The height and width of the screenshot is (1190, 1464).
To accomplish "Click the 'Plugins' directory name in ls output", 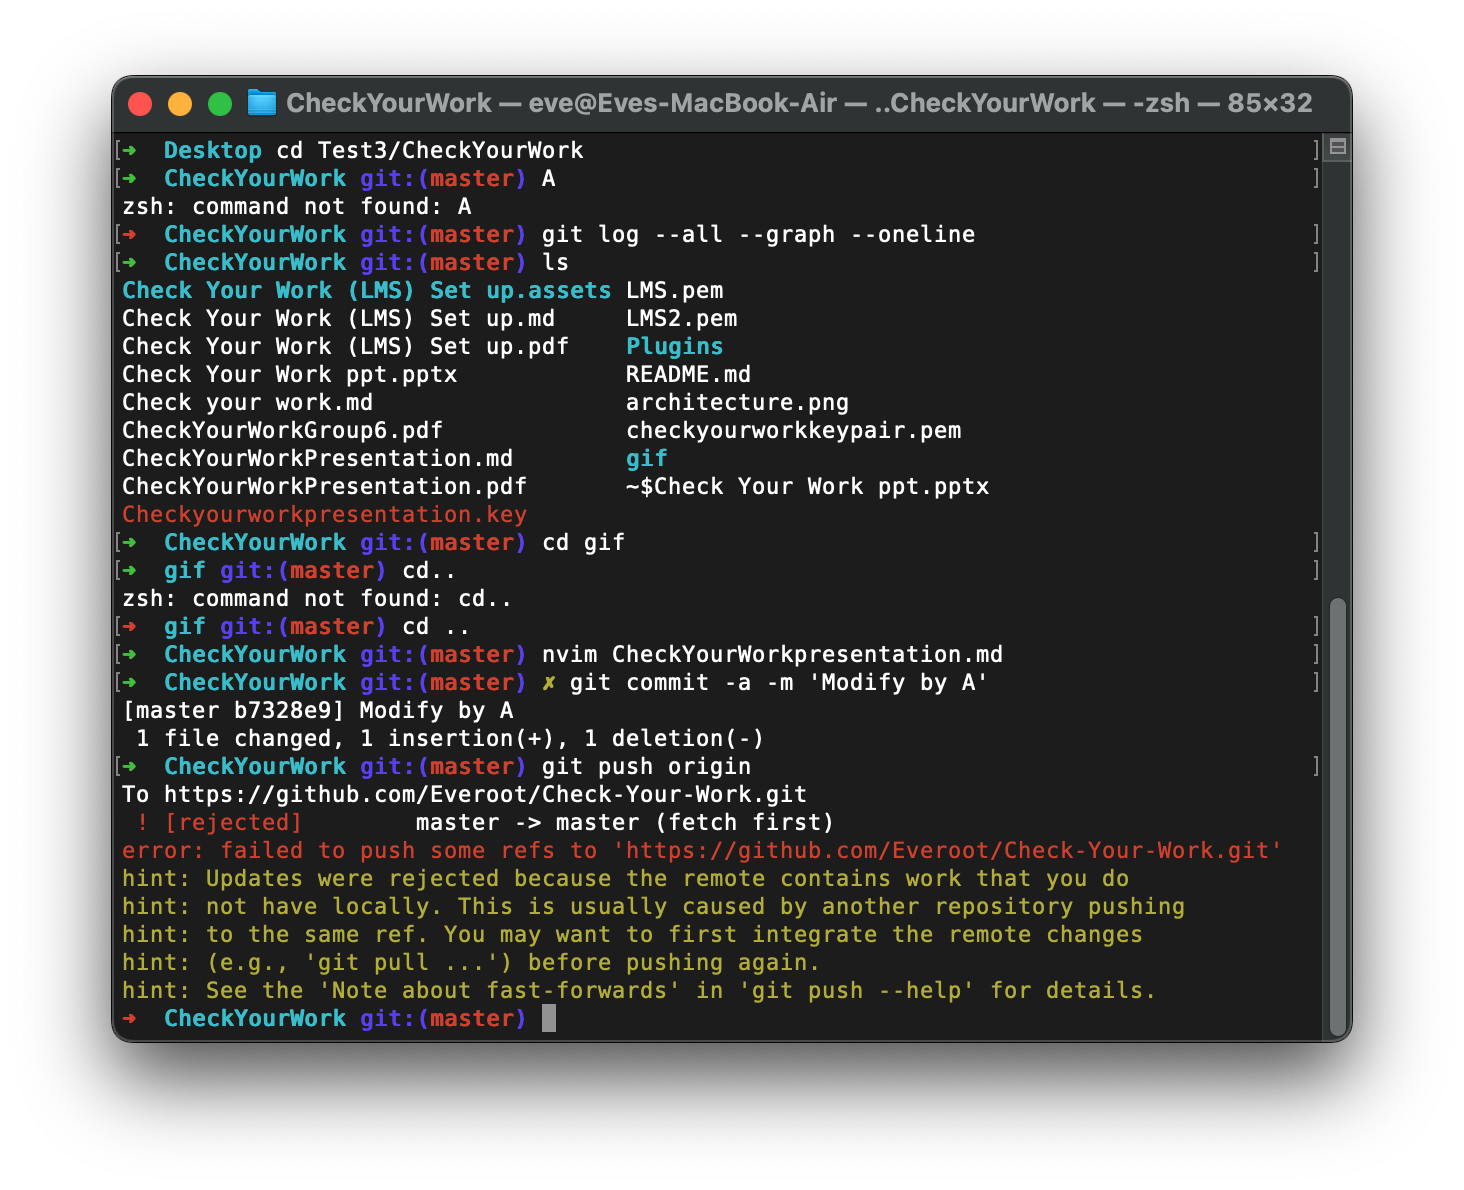I will [x=674, y=346].
